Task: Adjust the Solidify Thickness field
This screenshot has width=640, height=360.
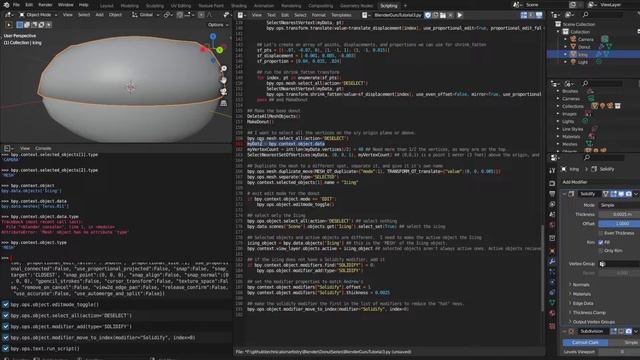Action: (x=619, y=214)
